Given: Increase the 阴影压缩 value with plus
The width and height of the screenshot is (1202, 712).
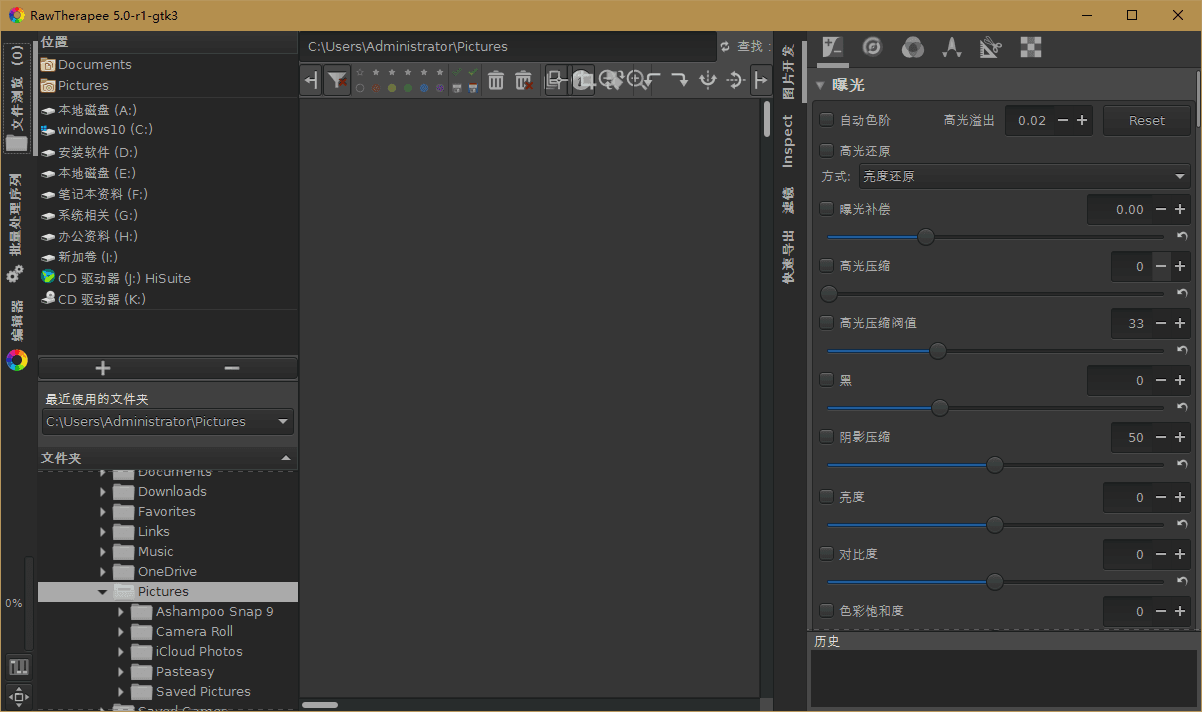Looking at the screenshot, I should point(1181,437).
